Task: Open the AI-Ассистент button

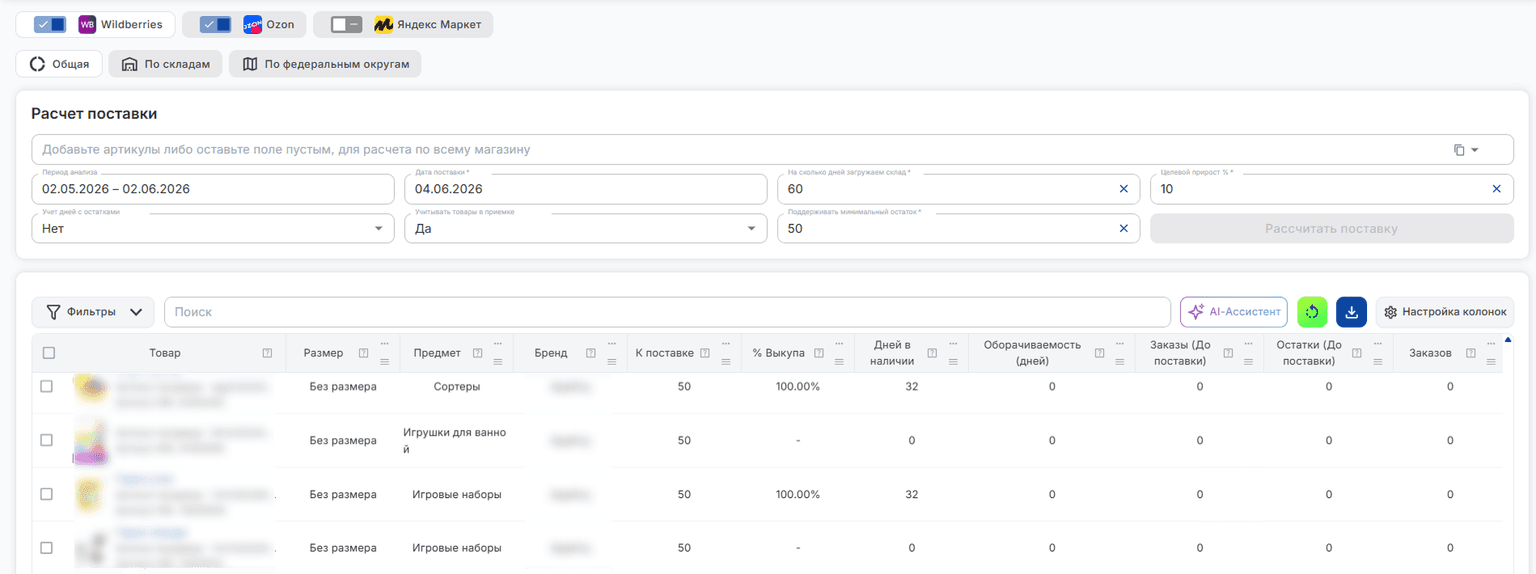Action: pyautogui.click(x=1234, y=312)
